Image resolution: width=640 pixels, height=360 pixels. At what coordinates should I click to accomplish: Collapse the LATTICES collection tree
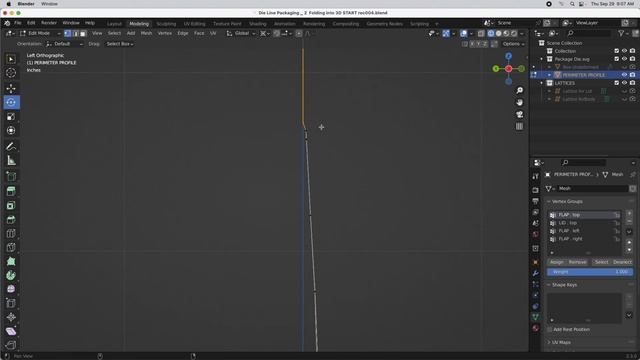click(x=542, y=83)
